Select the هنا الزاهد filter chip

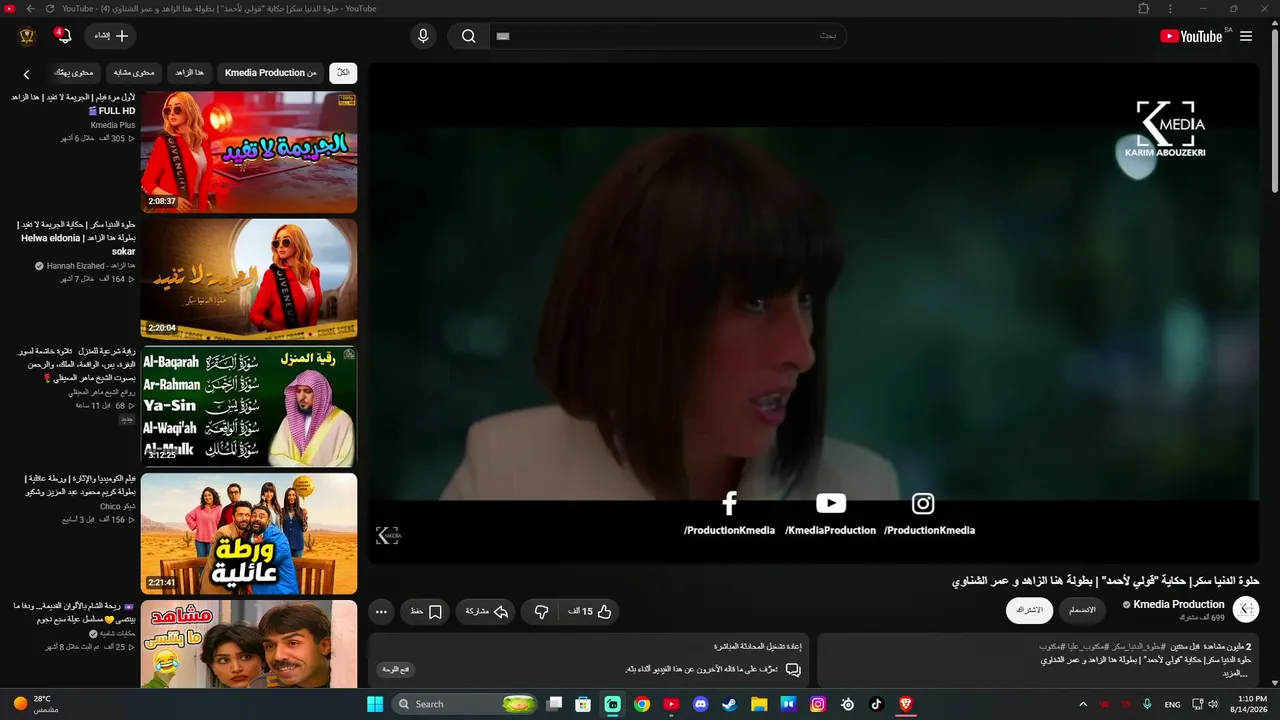click(x=190, y=73)
